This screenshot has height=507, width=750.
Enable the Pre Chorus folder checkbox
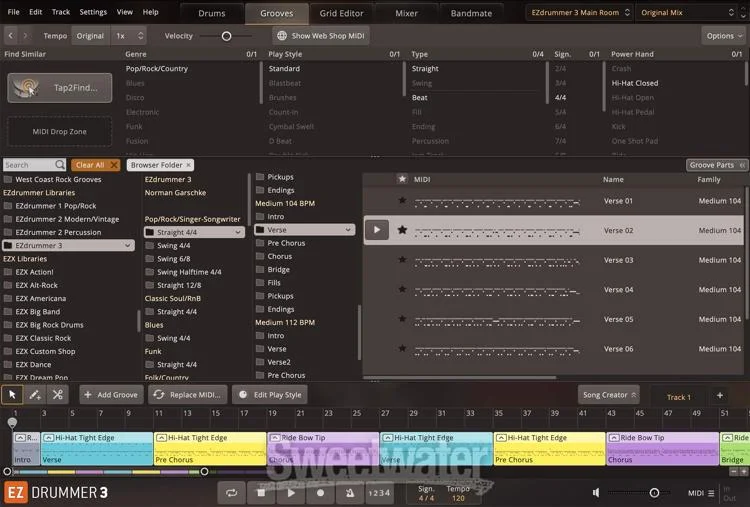(260, 243)
